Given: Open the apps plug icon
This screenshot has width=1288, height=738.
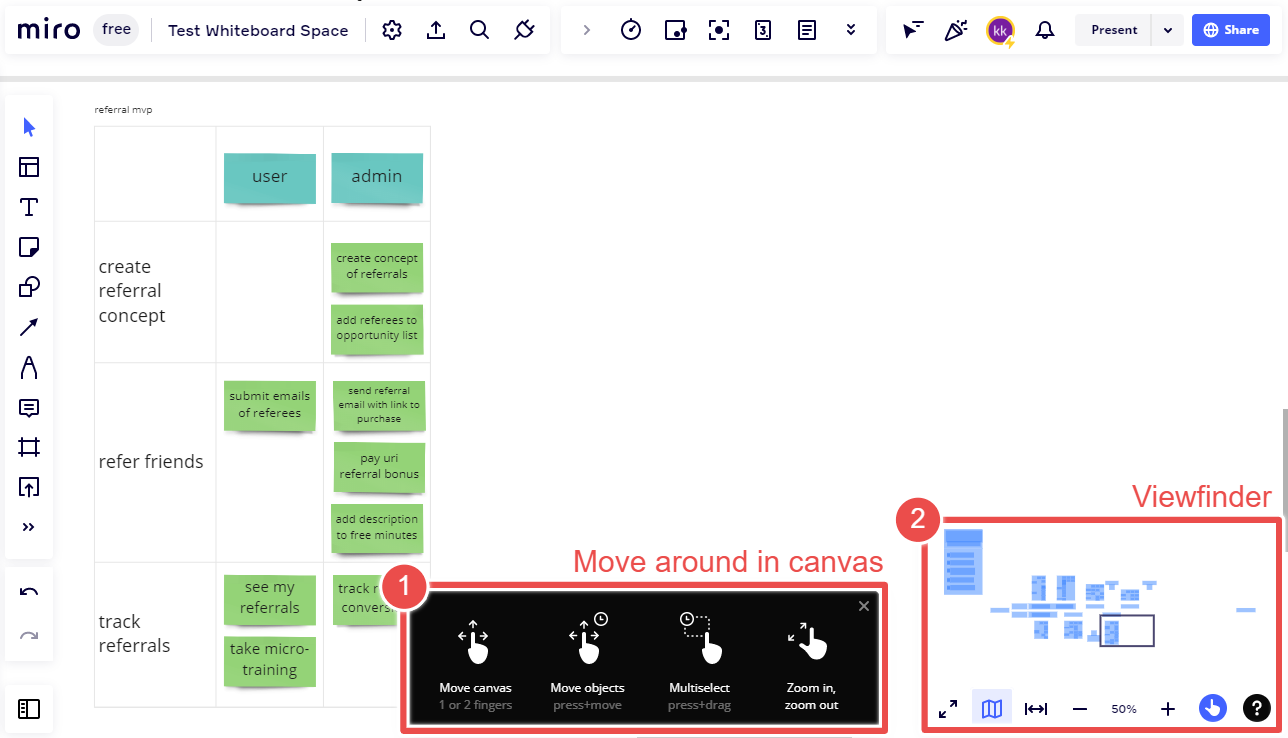Looking at the screenshot, I should coord(524,30).
